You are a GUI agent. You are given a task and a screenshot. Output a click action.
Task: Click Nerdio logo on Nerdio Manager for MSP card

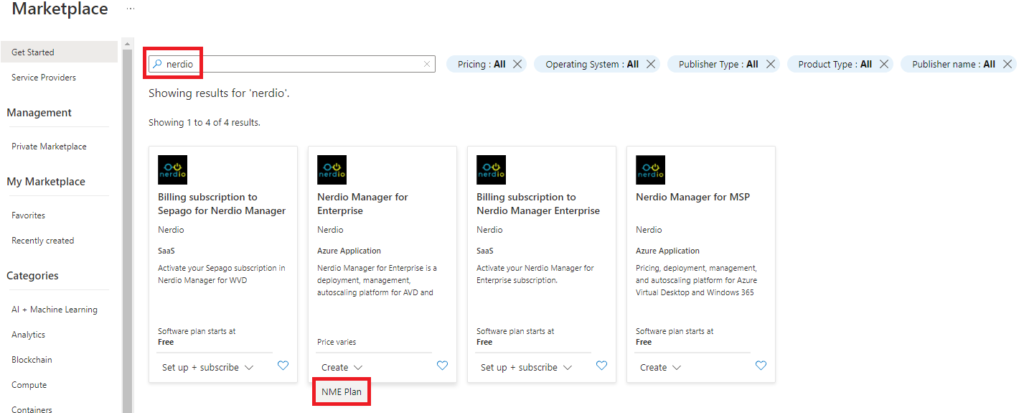650,170
